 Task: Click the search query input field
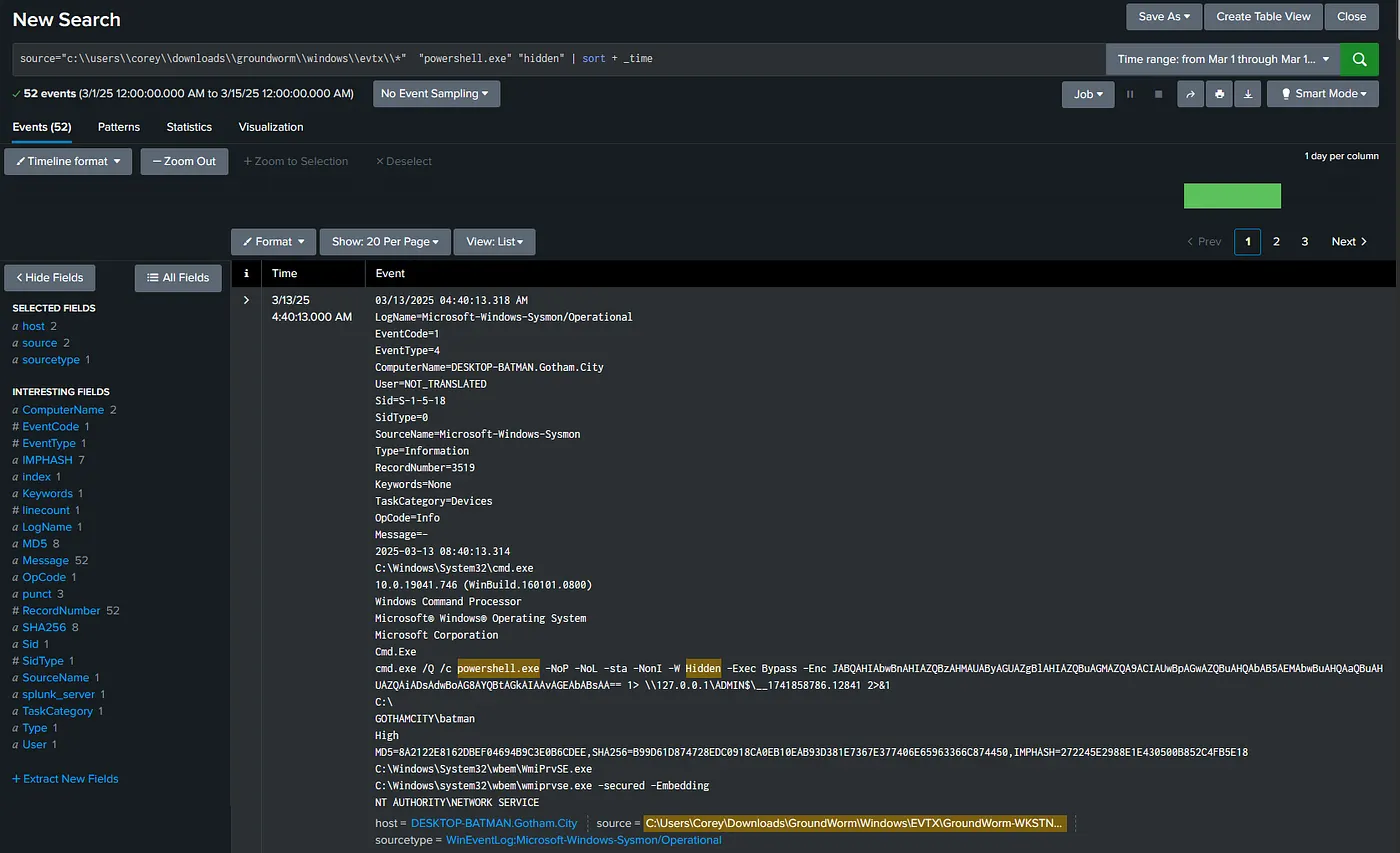click(x=559, y=59)
